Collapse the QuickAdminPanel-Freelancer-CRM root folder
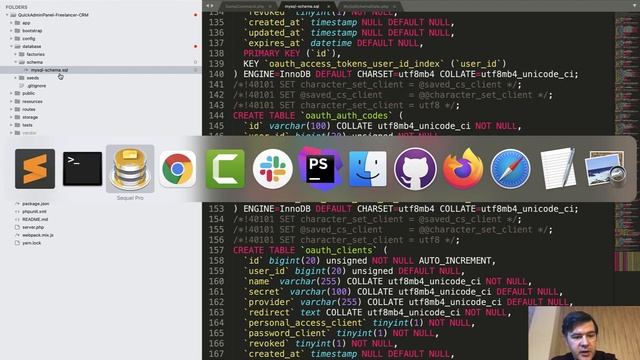 click(x=7, y=15)
